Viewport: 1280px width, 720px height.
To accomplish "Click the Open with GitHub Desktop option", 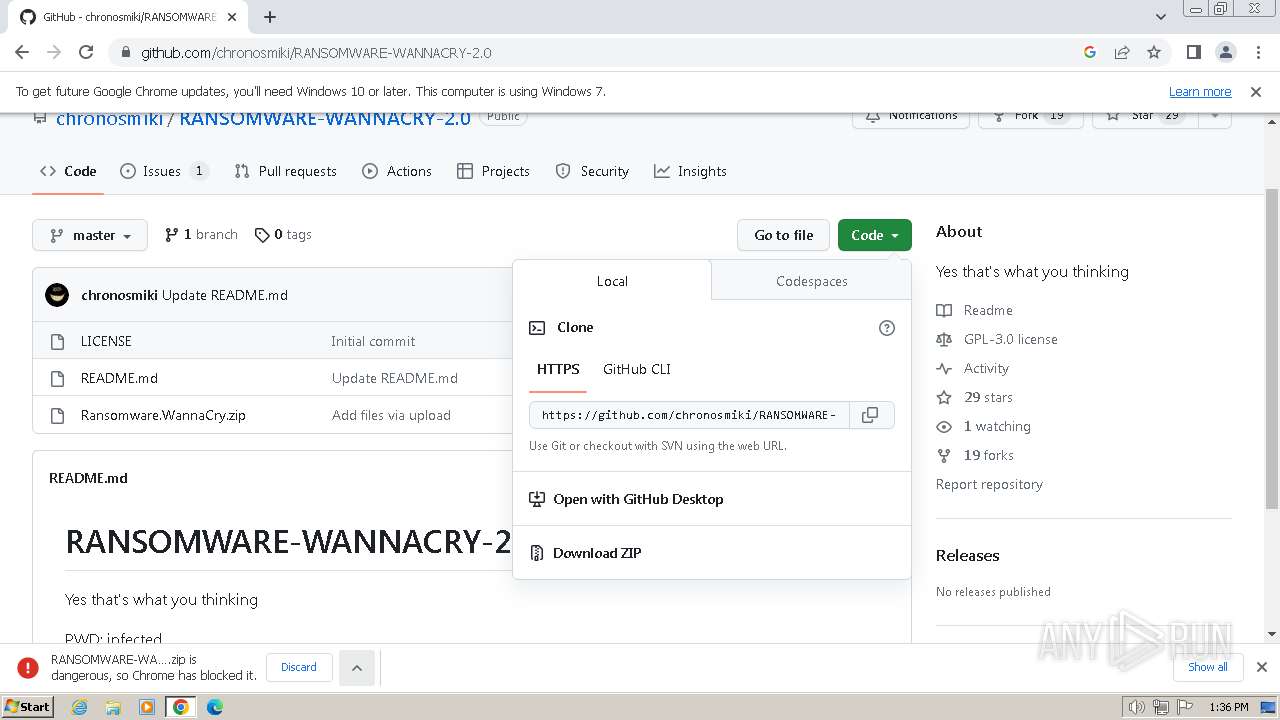I will 638,499.
